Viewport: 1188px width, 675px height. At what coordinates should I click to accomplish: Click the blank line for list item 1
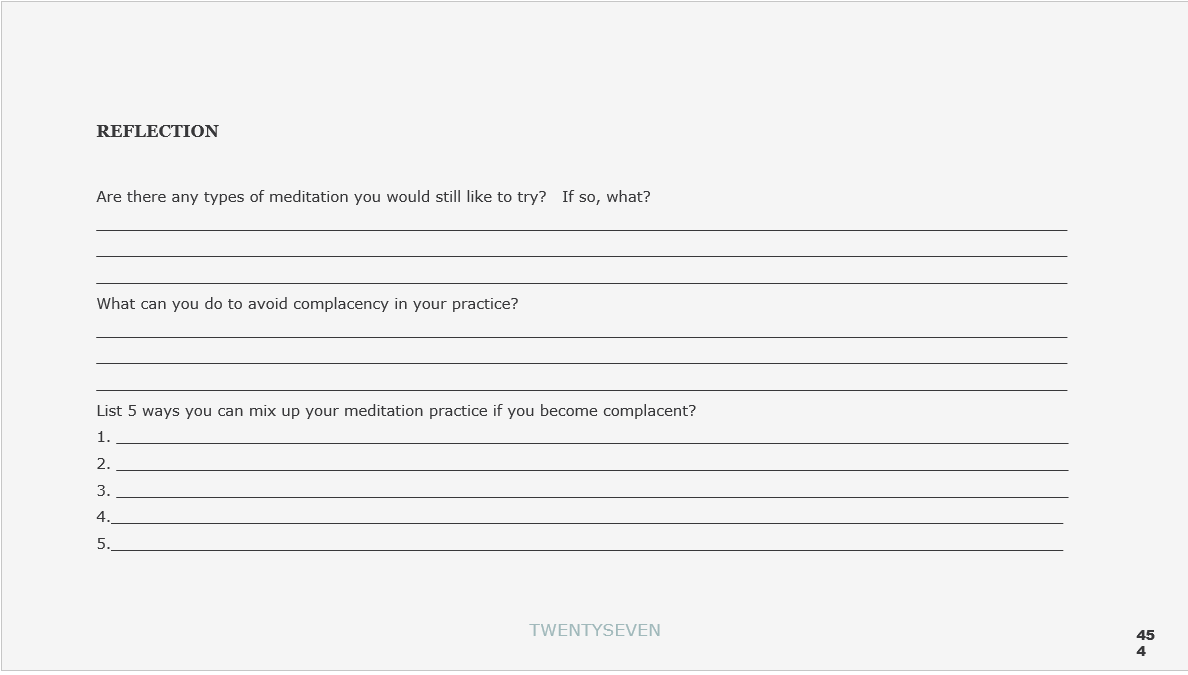tap(592, 440)
